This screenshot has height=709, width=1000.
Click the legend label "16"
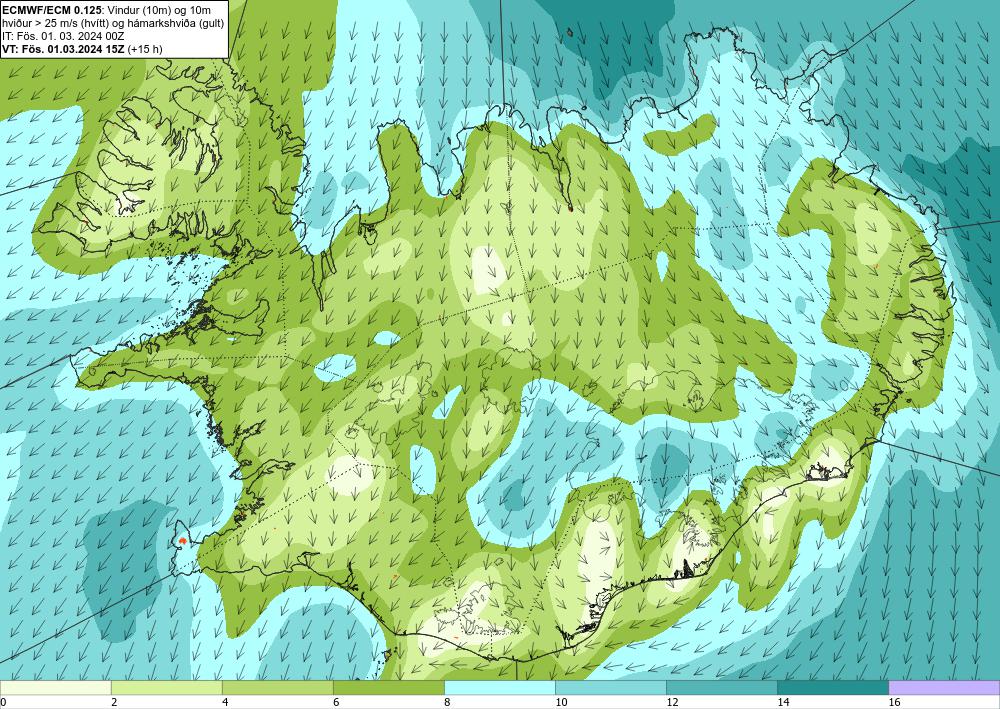894,703
